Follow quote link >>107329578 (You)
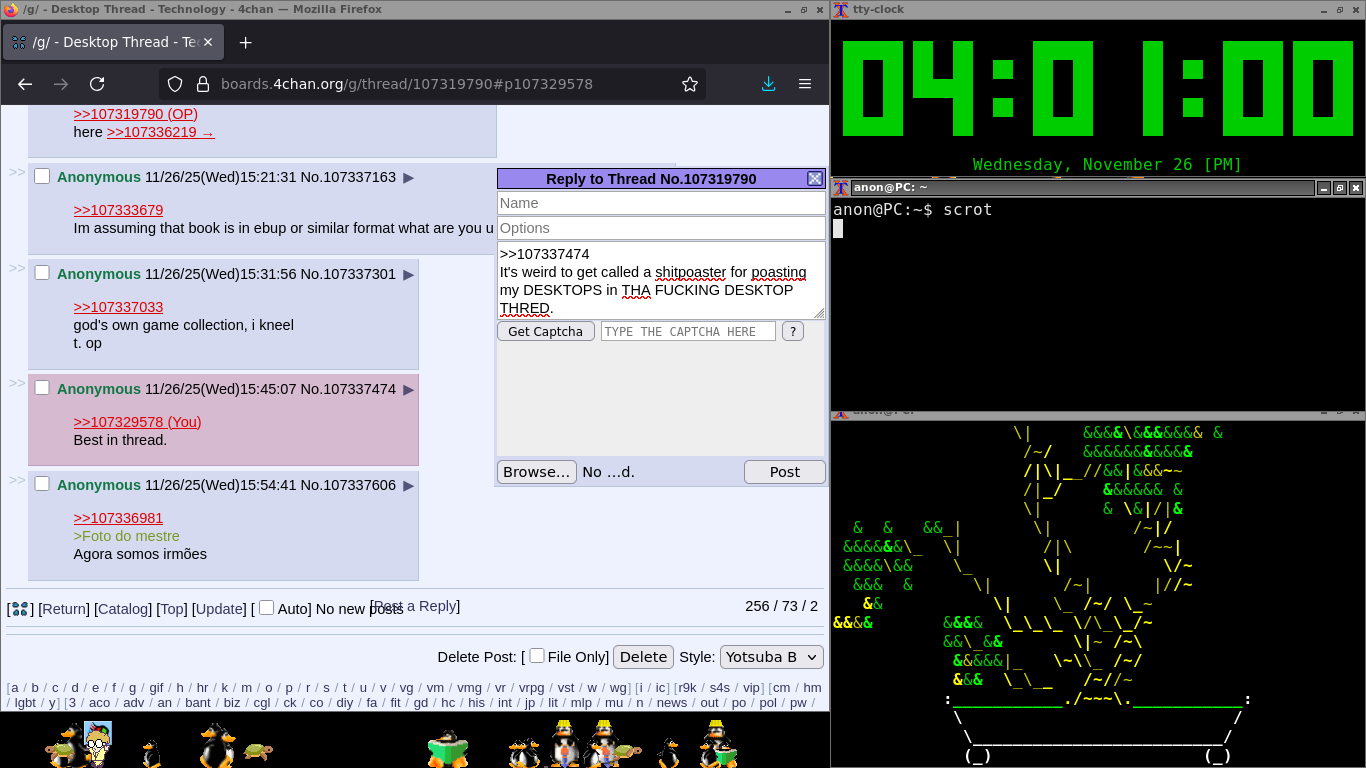This screenshot has height=768, width=1366. [x=137, y=422]
